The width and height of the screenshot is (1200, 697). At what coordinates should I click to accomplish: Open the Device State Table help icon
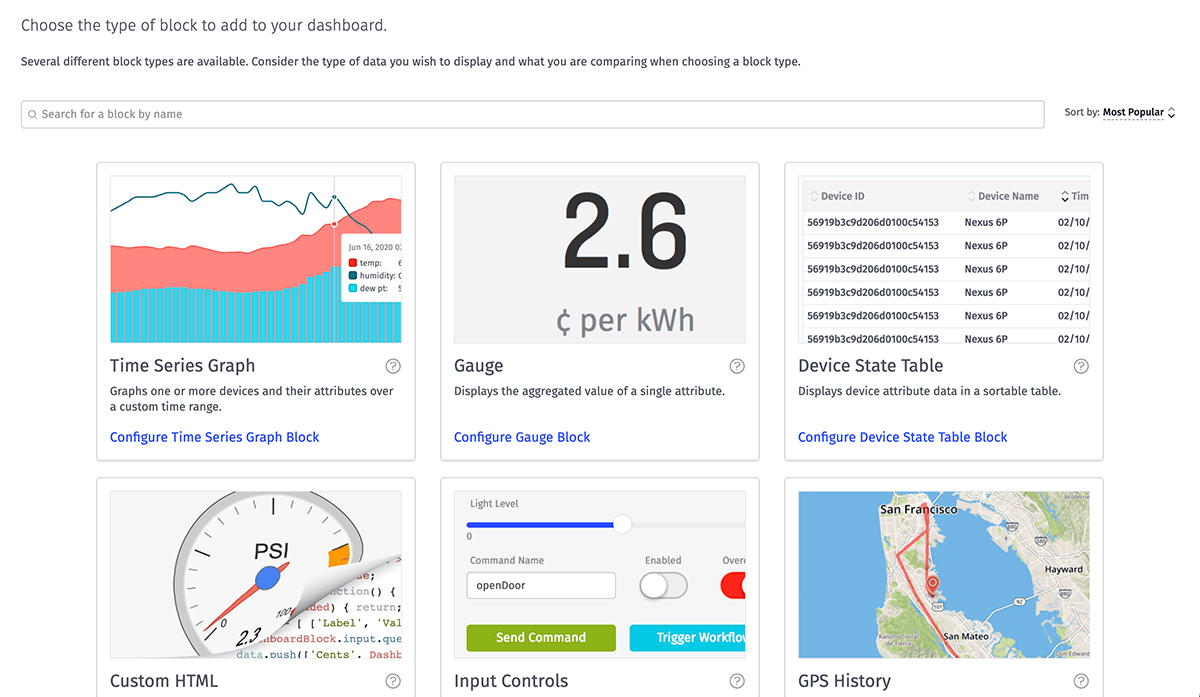coord(1081,366)
